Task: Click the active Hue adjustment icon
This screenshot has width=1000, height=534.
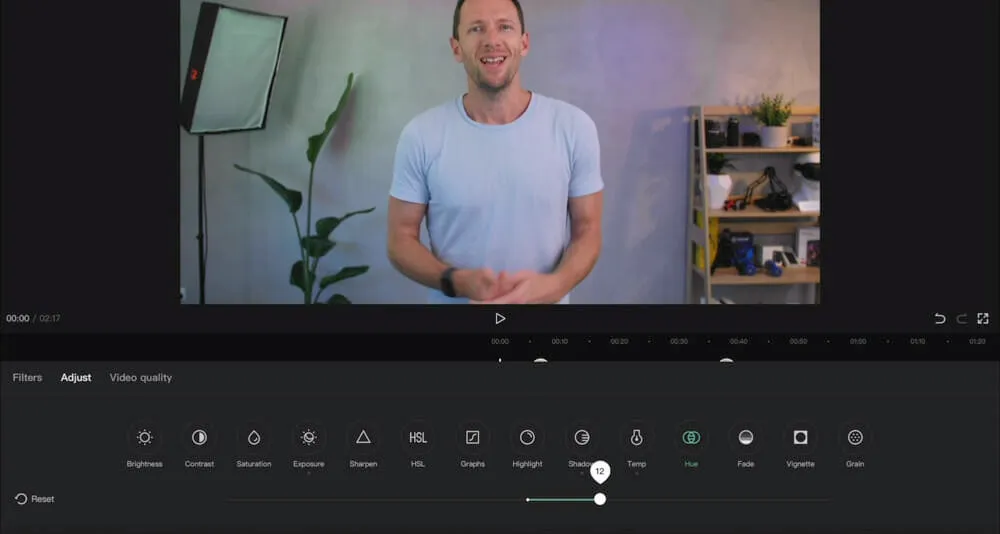Action: (x=691, y=438)
